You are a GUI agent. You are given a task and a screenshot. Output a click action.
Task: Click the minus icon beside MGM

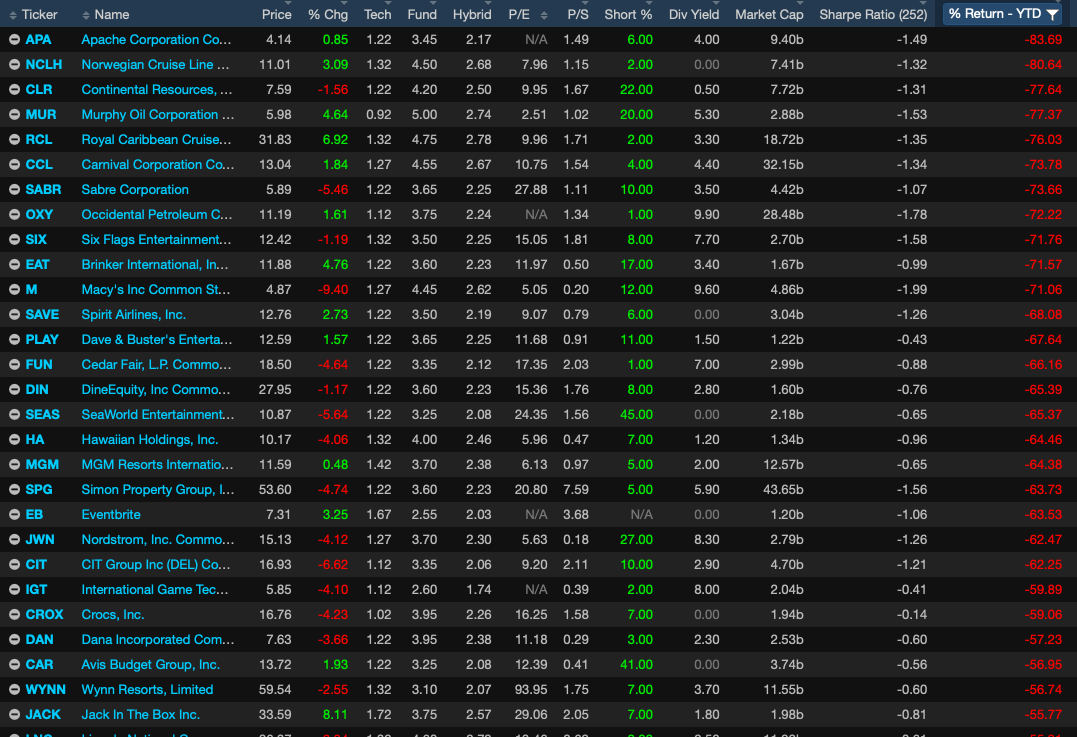click(14, 465)
